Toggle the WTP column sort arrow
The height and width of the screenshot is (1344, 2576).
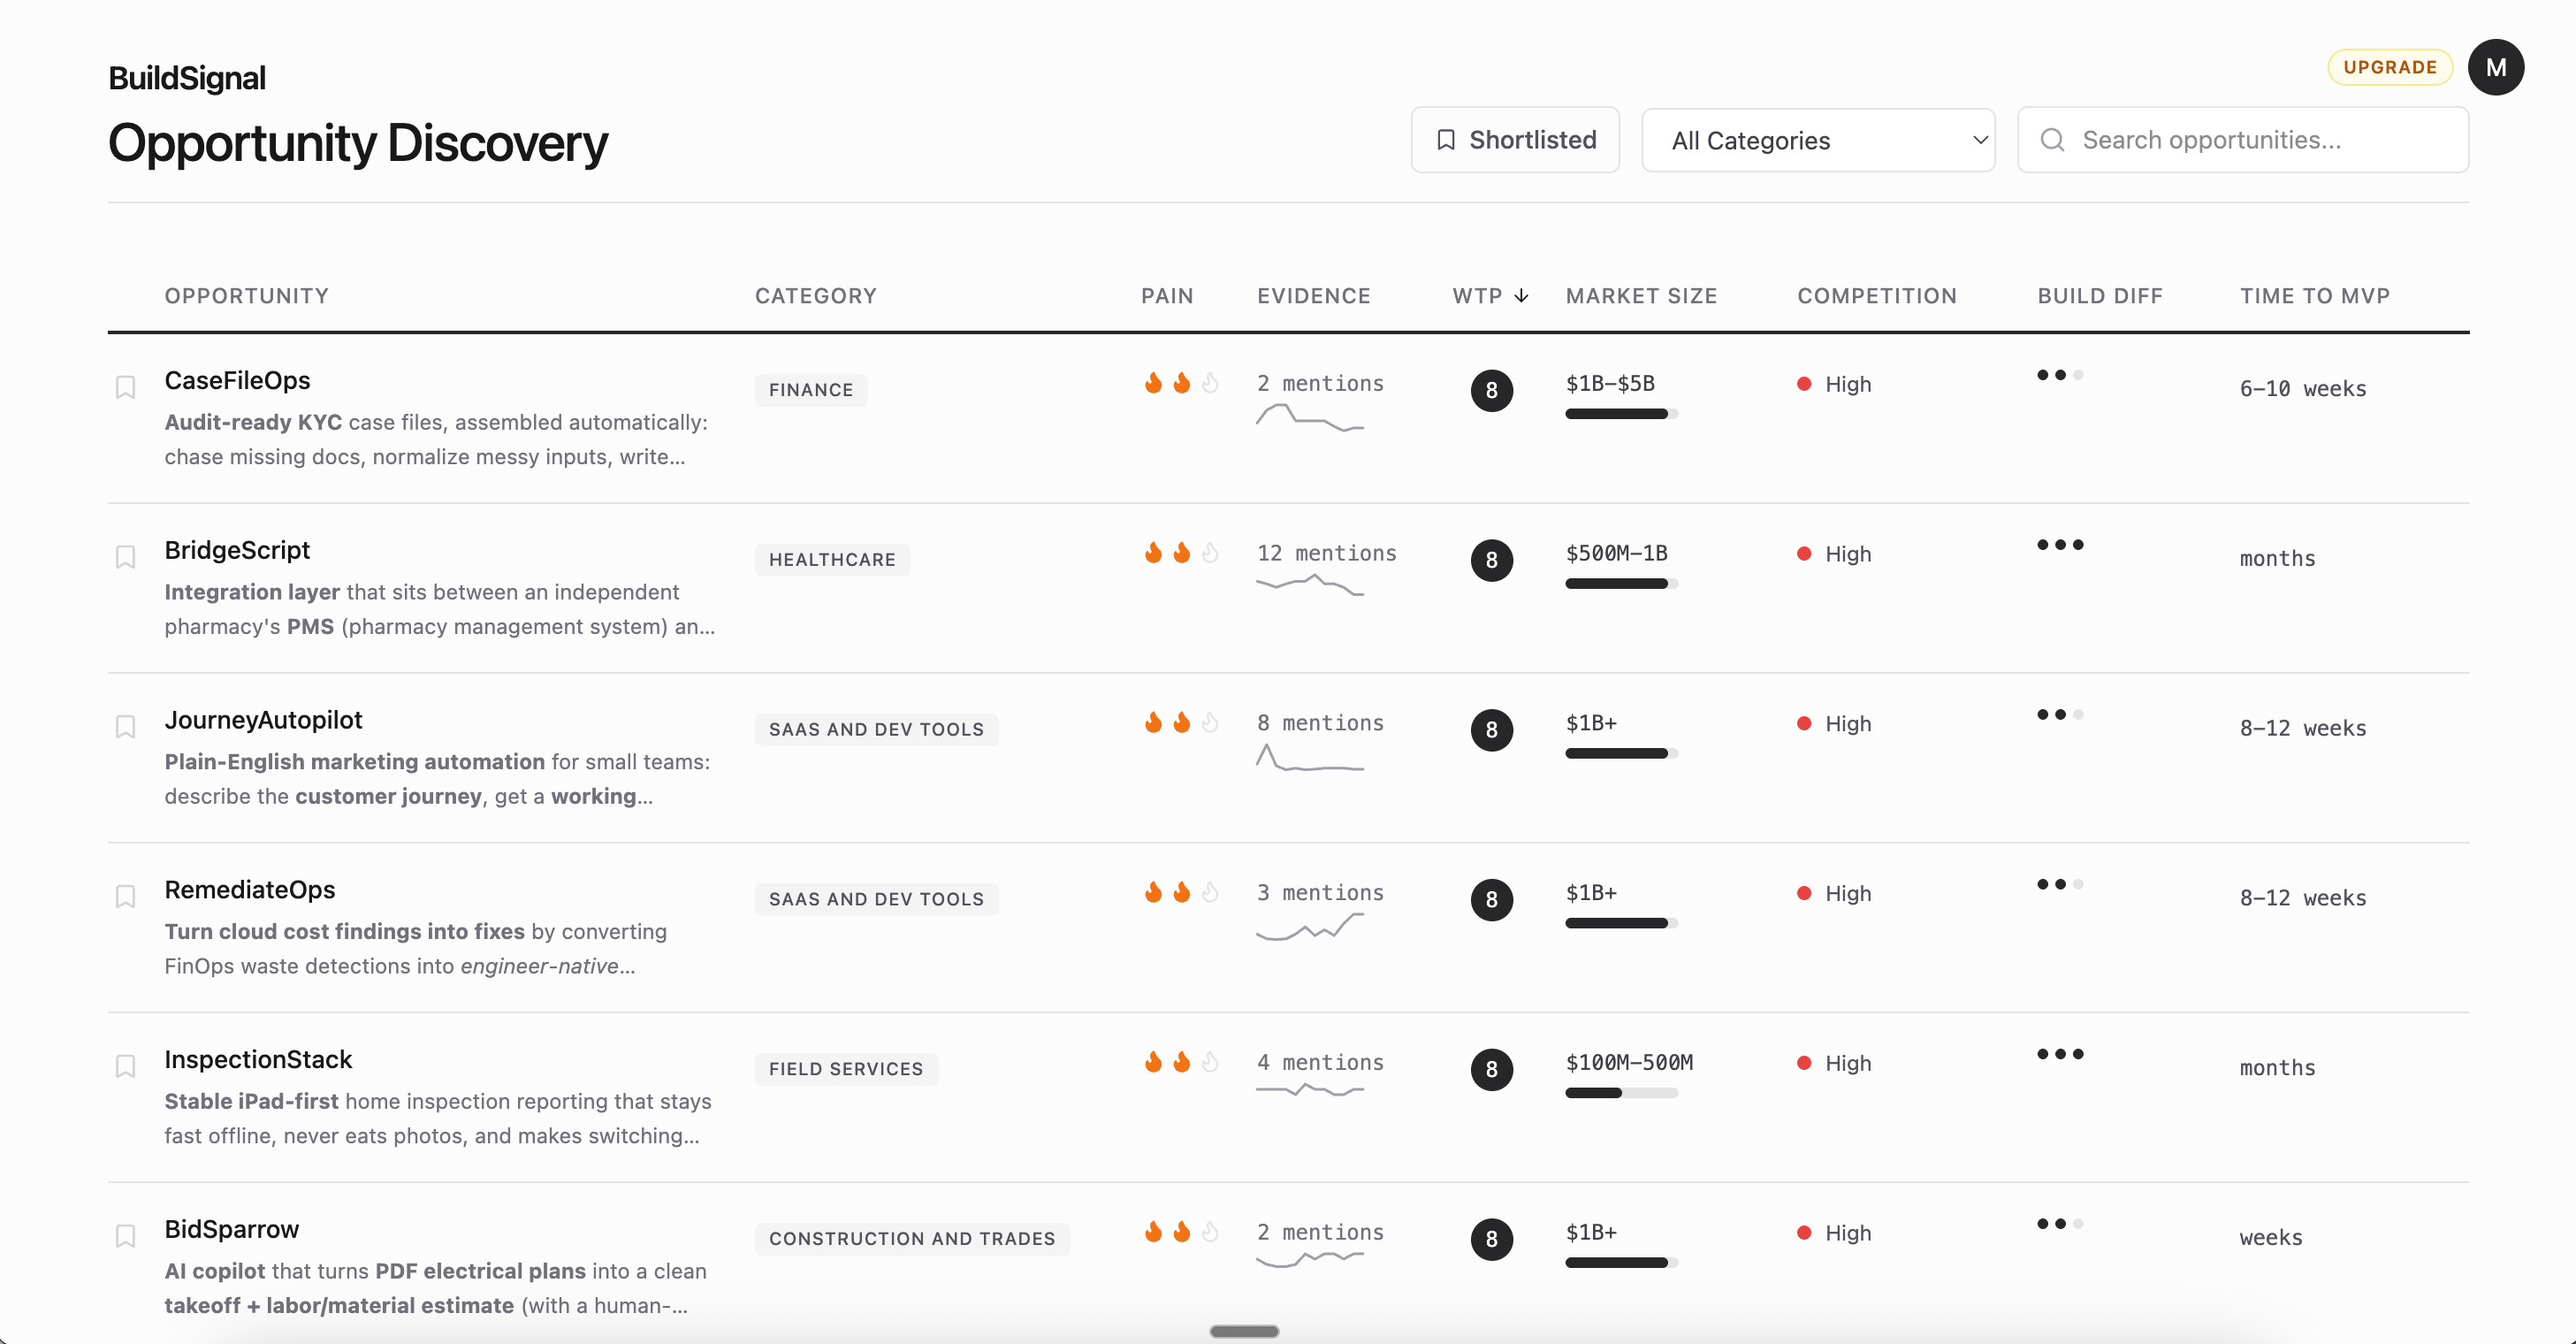(1521, 296)
